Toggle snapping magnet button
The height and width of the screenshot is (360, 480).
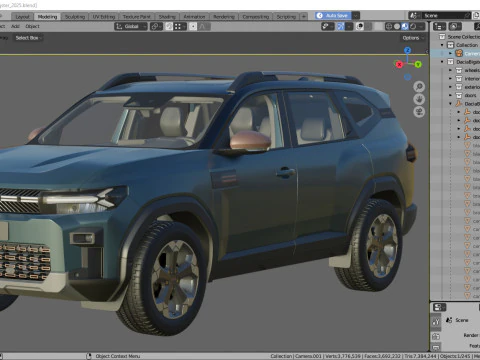[x=169, y=26]
